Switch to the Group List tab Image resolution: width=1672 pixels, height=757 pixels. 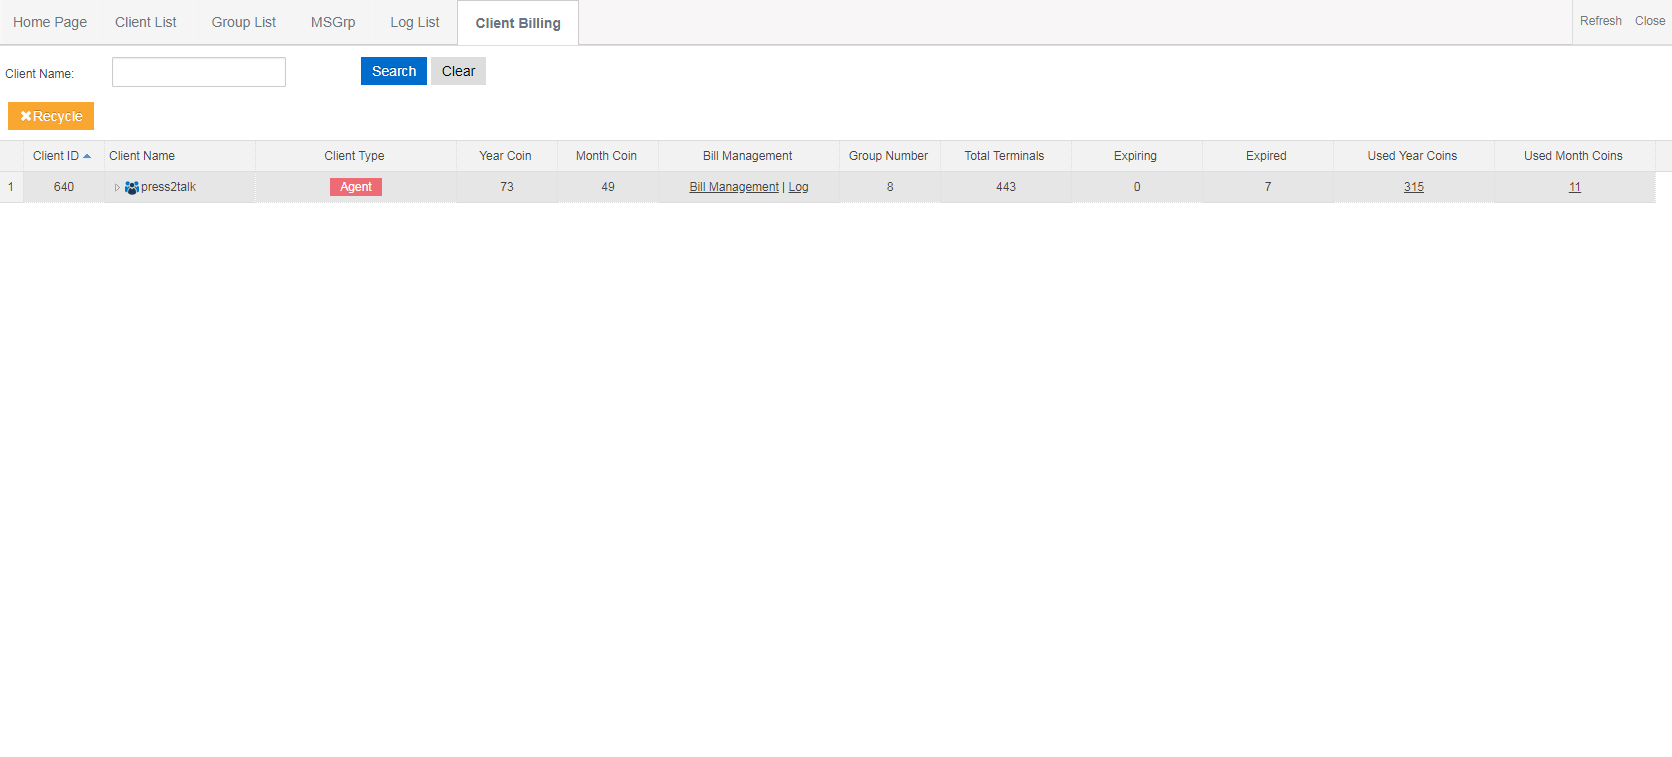tap(244, 22)
